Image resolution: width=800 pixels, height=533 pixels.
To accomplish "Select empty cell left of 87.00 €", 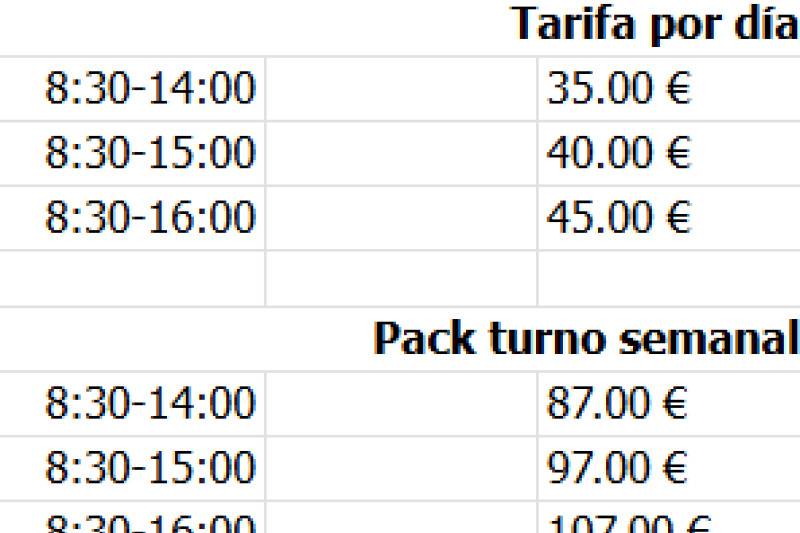I will pyautogui.click(x=400, y=403).
